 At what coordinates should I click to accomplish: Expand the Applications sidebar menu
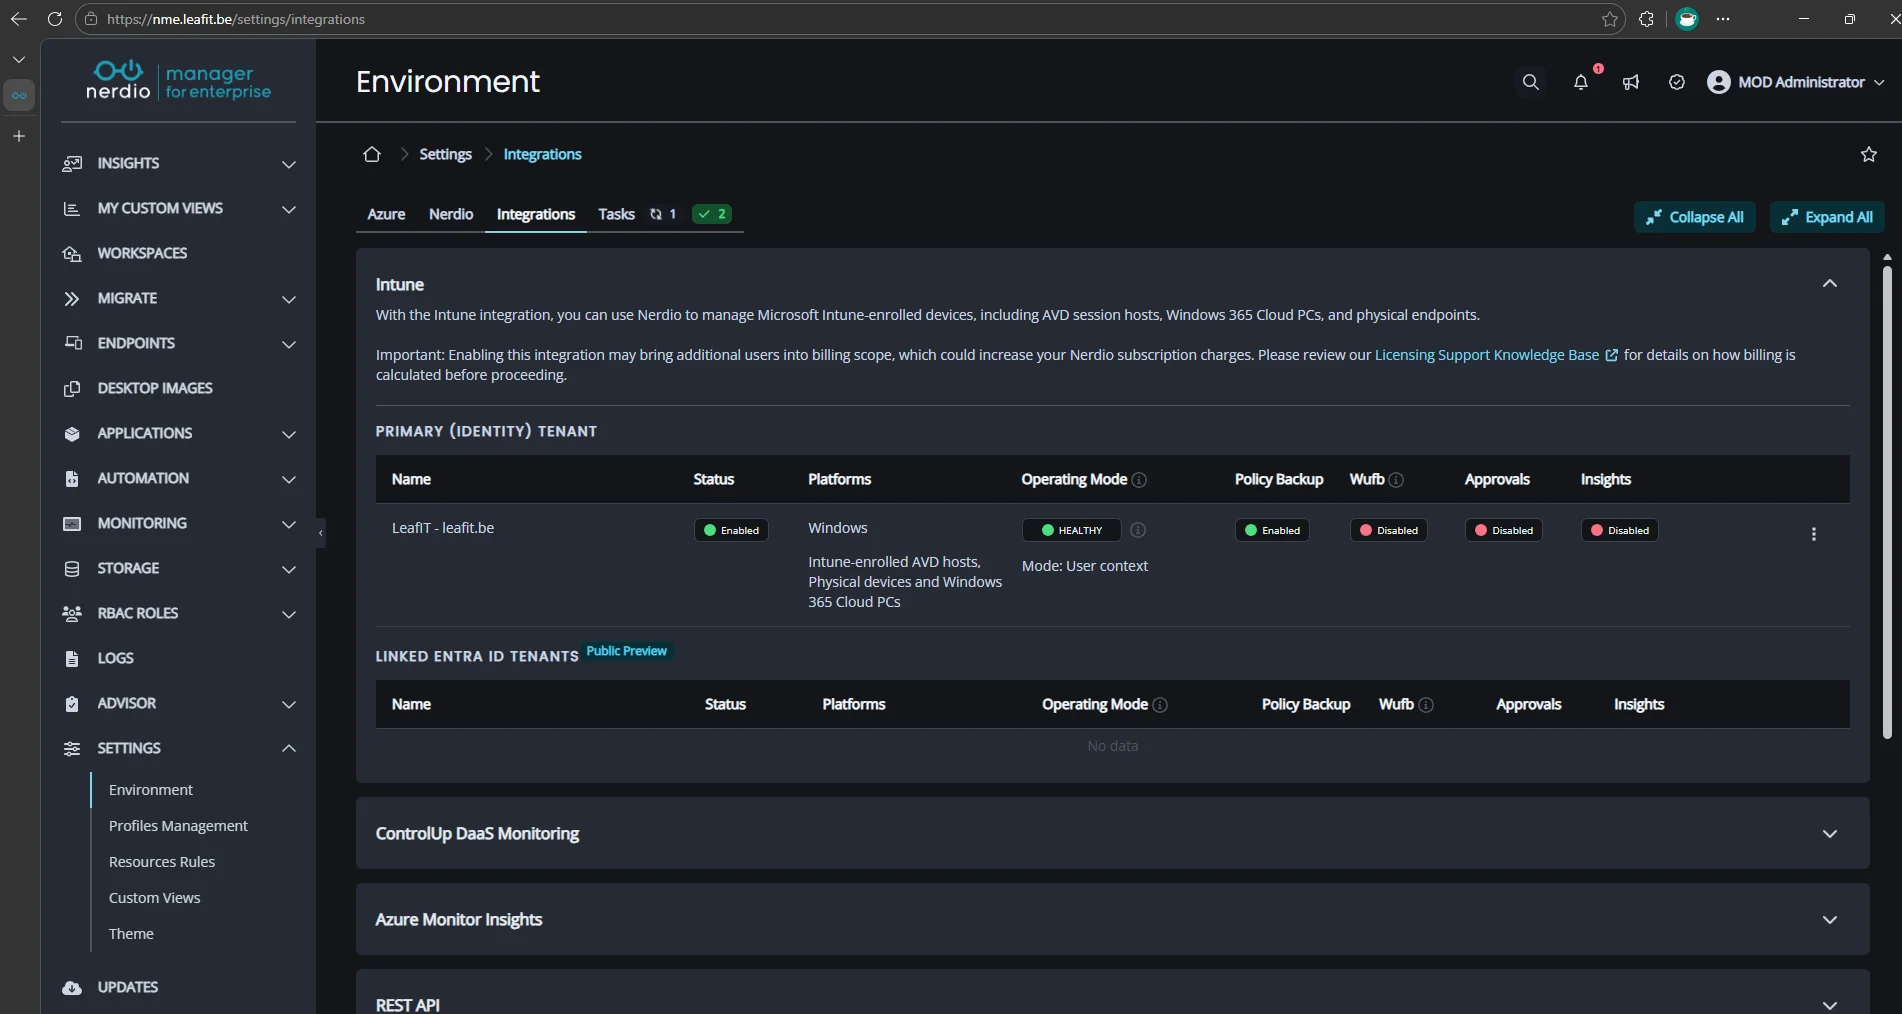(289, 435)
